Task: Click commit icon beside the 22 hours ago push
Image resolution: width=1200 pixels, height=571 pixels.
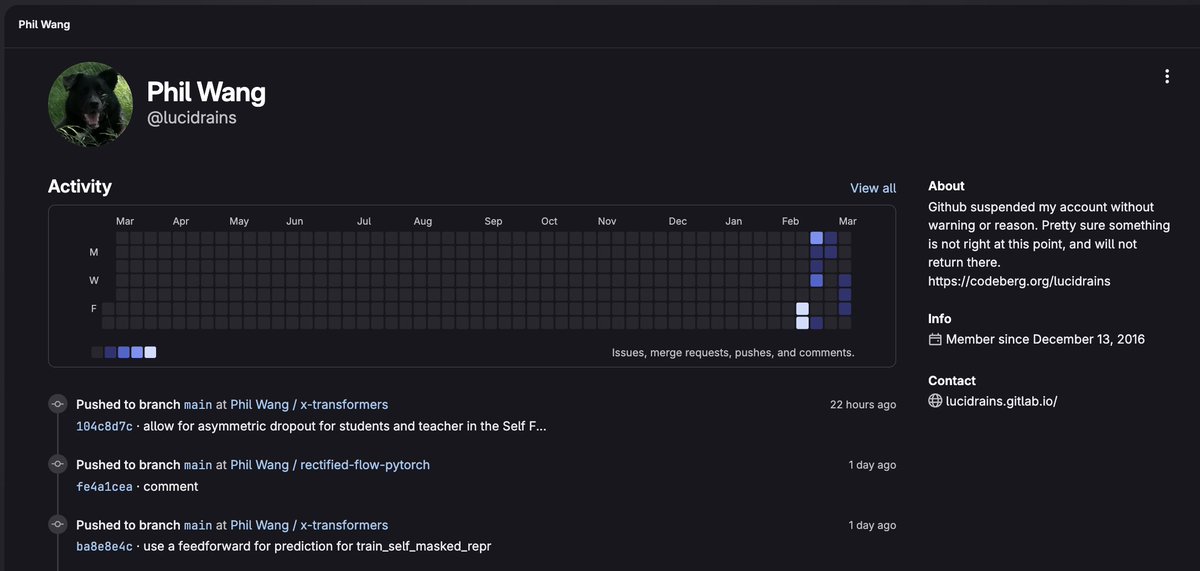Action: coord(57,405)
